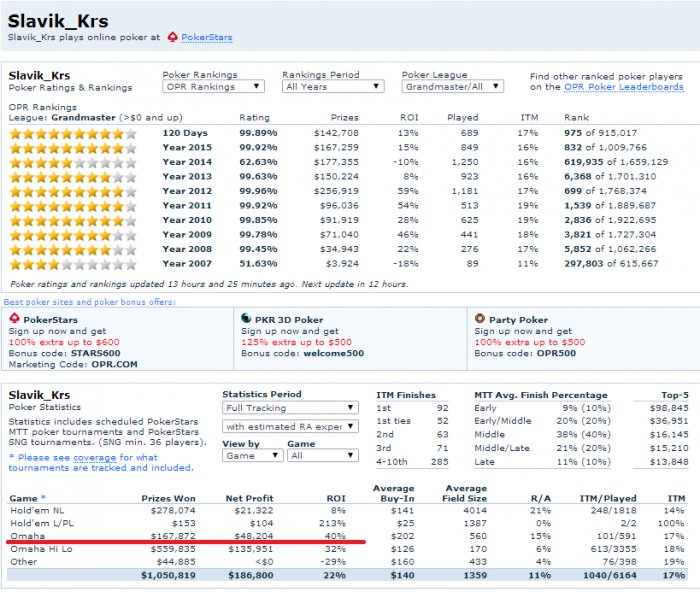The height and width of the screenshot is (592, 700).
Task: Open the Game filter dropdown set to All
Action: click(x=323, y=456)
